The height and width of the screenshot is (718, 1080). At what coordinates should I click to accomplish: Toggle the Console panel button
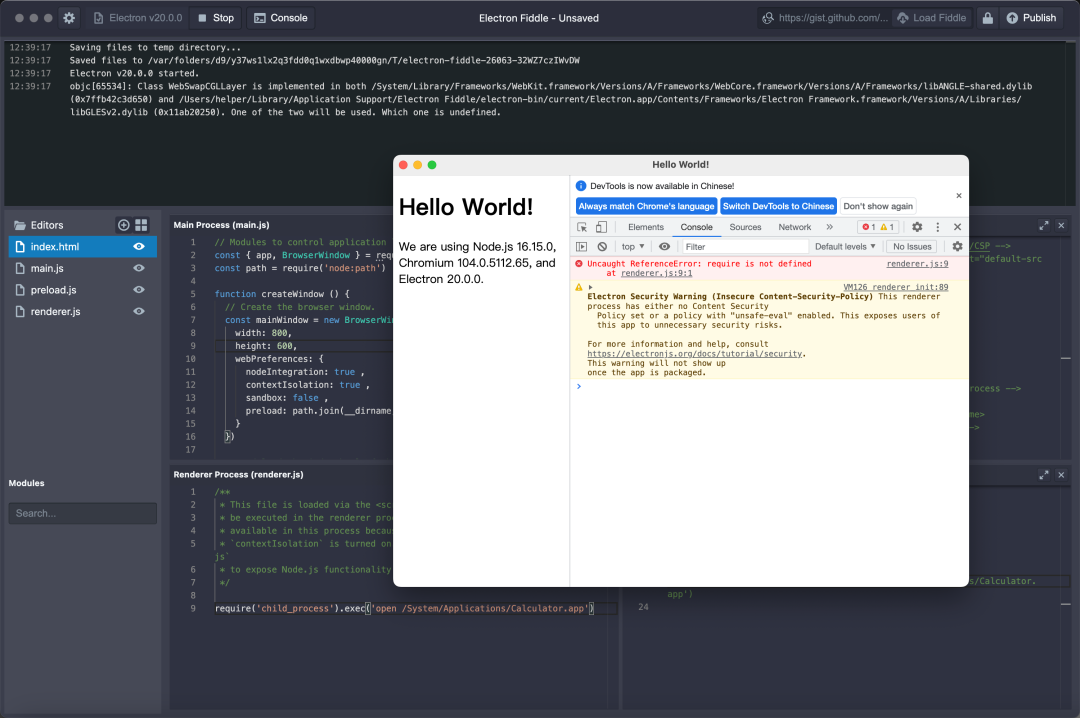point(281,18)
